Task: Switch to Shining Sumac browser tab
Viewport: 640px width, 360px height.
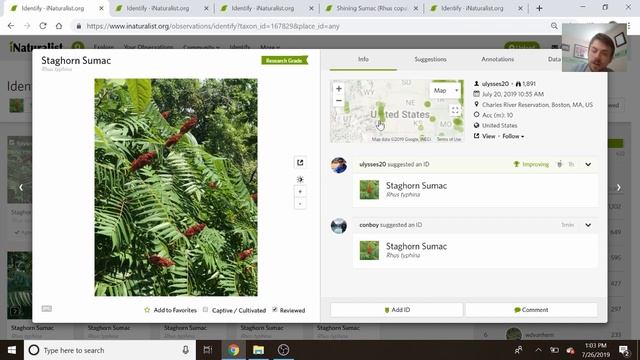Action: 371,8
